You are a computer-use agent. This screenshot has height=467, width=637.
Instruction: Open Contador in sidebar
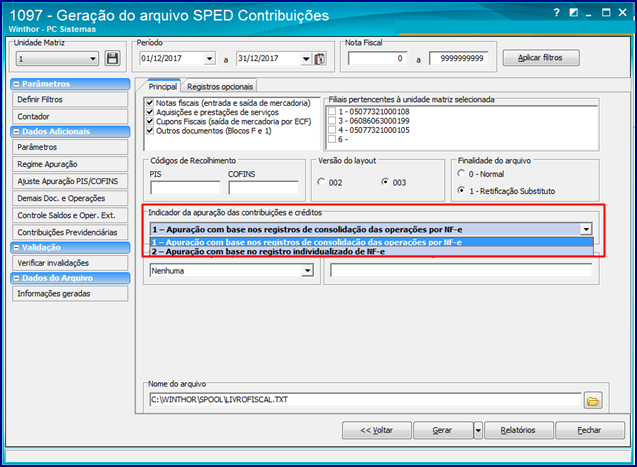(70, 117)
